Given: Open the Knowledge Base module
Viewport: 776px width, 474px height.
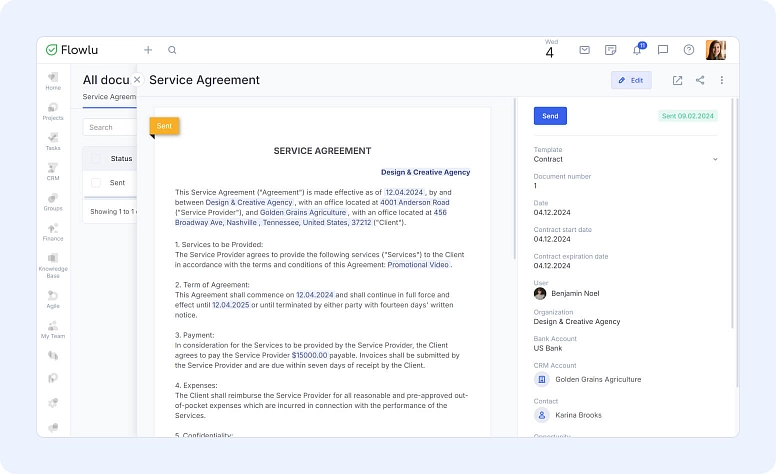Looking at the screenshot, I should point(53,263).
